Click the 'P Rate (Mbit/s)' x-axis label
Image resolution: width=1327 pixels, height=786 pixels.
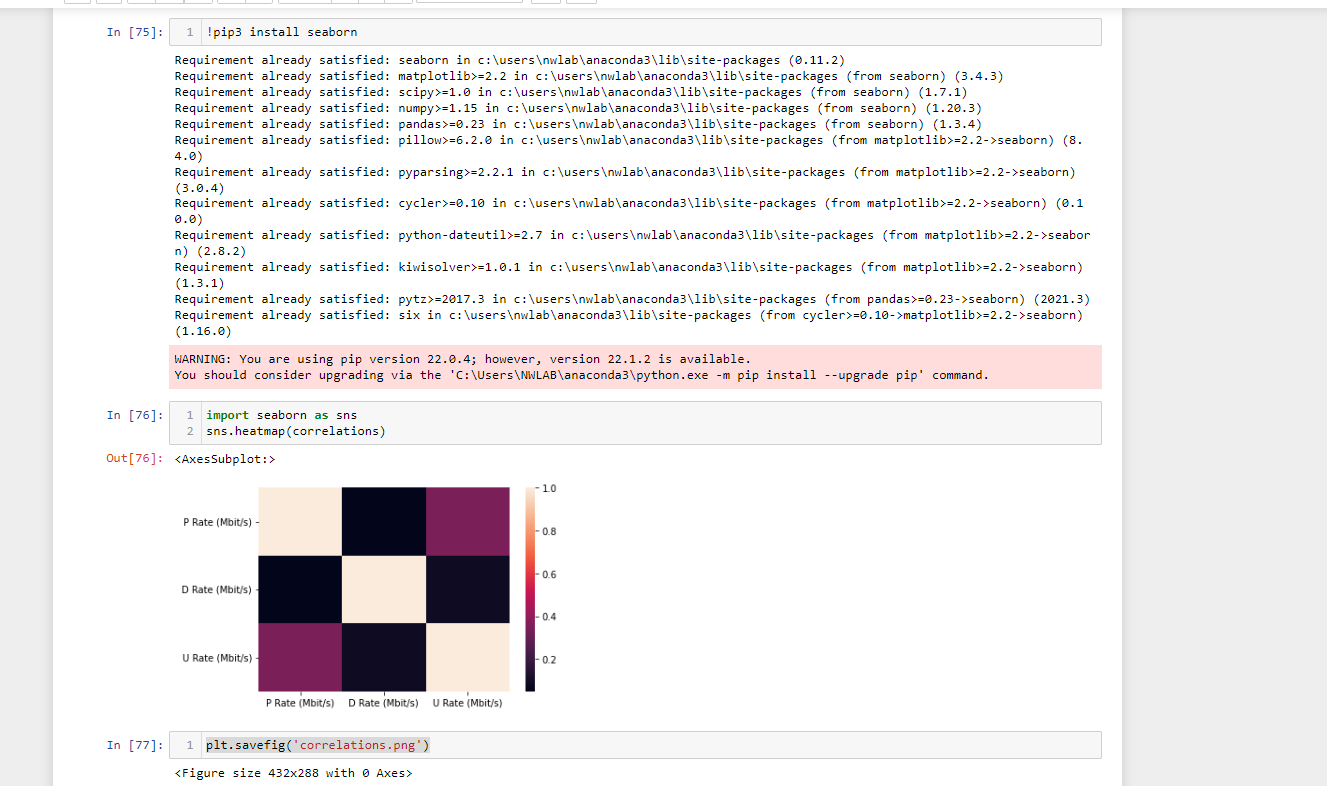pyautogui.click(x=300, y=703)
